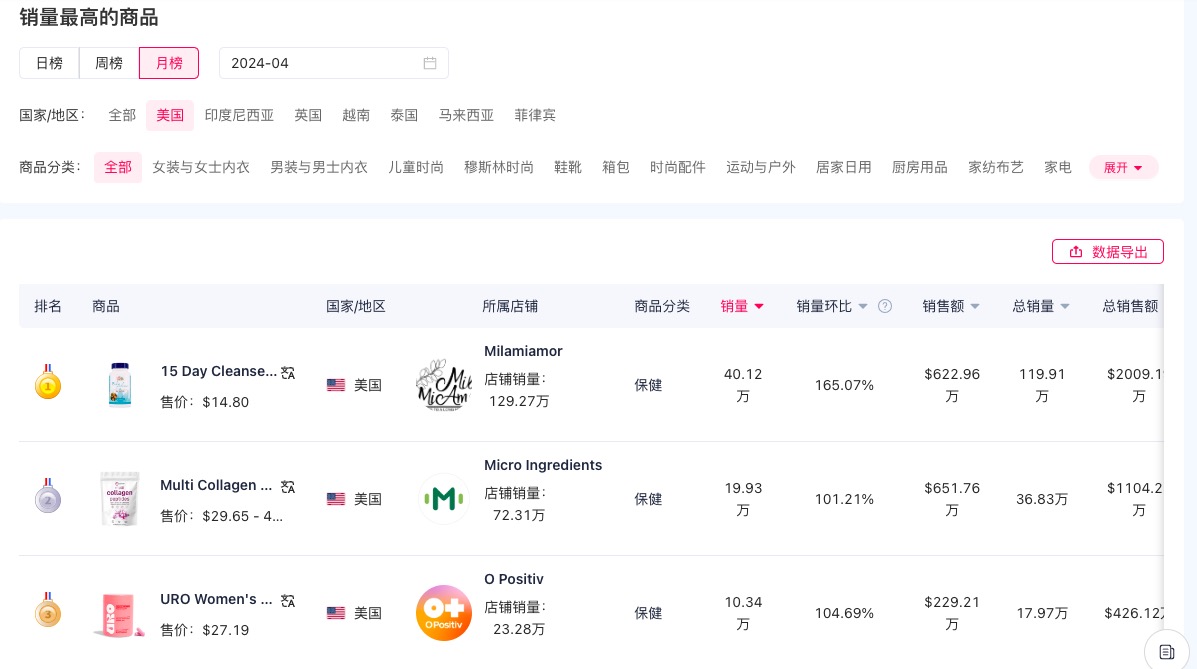
Task: Click the sales ratio help question icon
Action: [884, 306]
